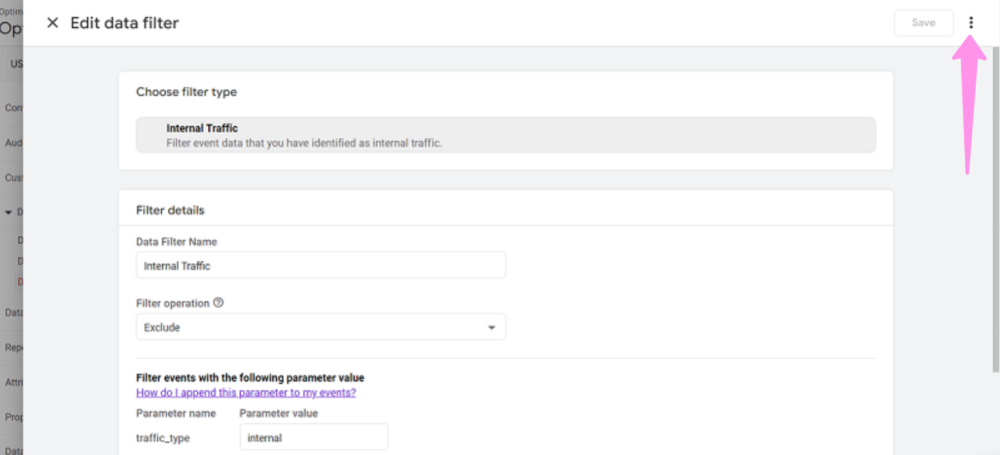The height and width of the screenshot is (455, 1000).
Task: Click the Parameter value input box
Action: pos(313,437)
